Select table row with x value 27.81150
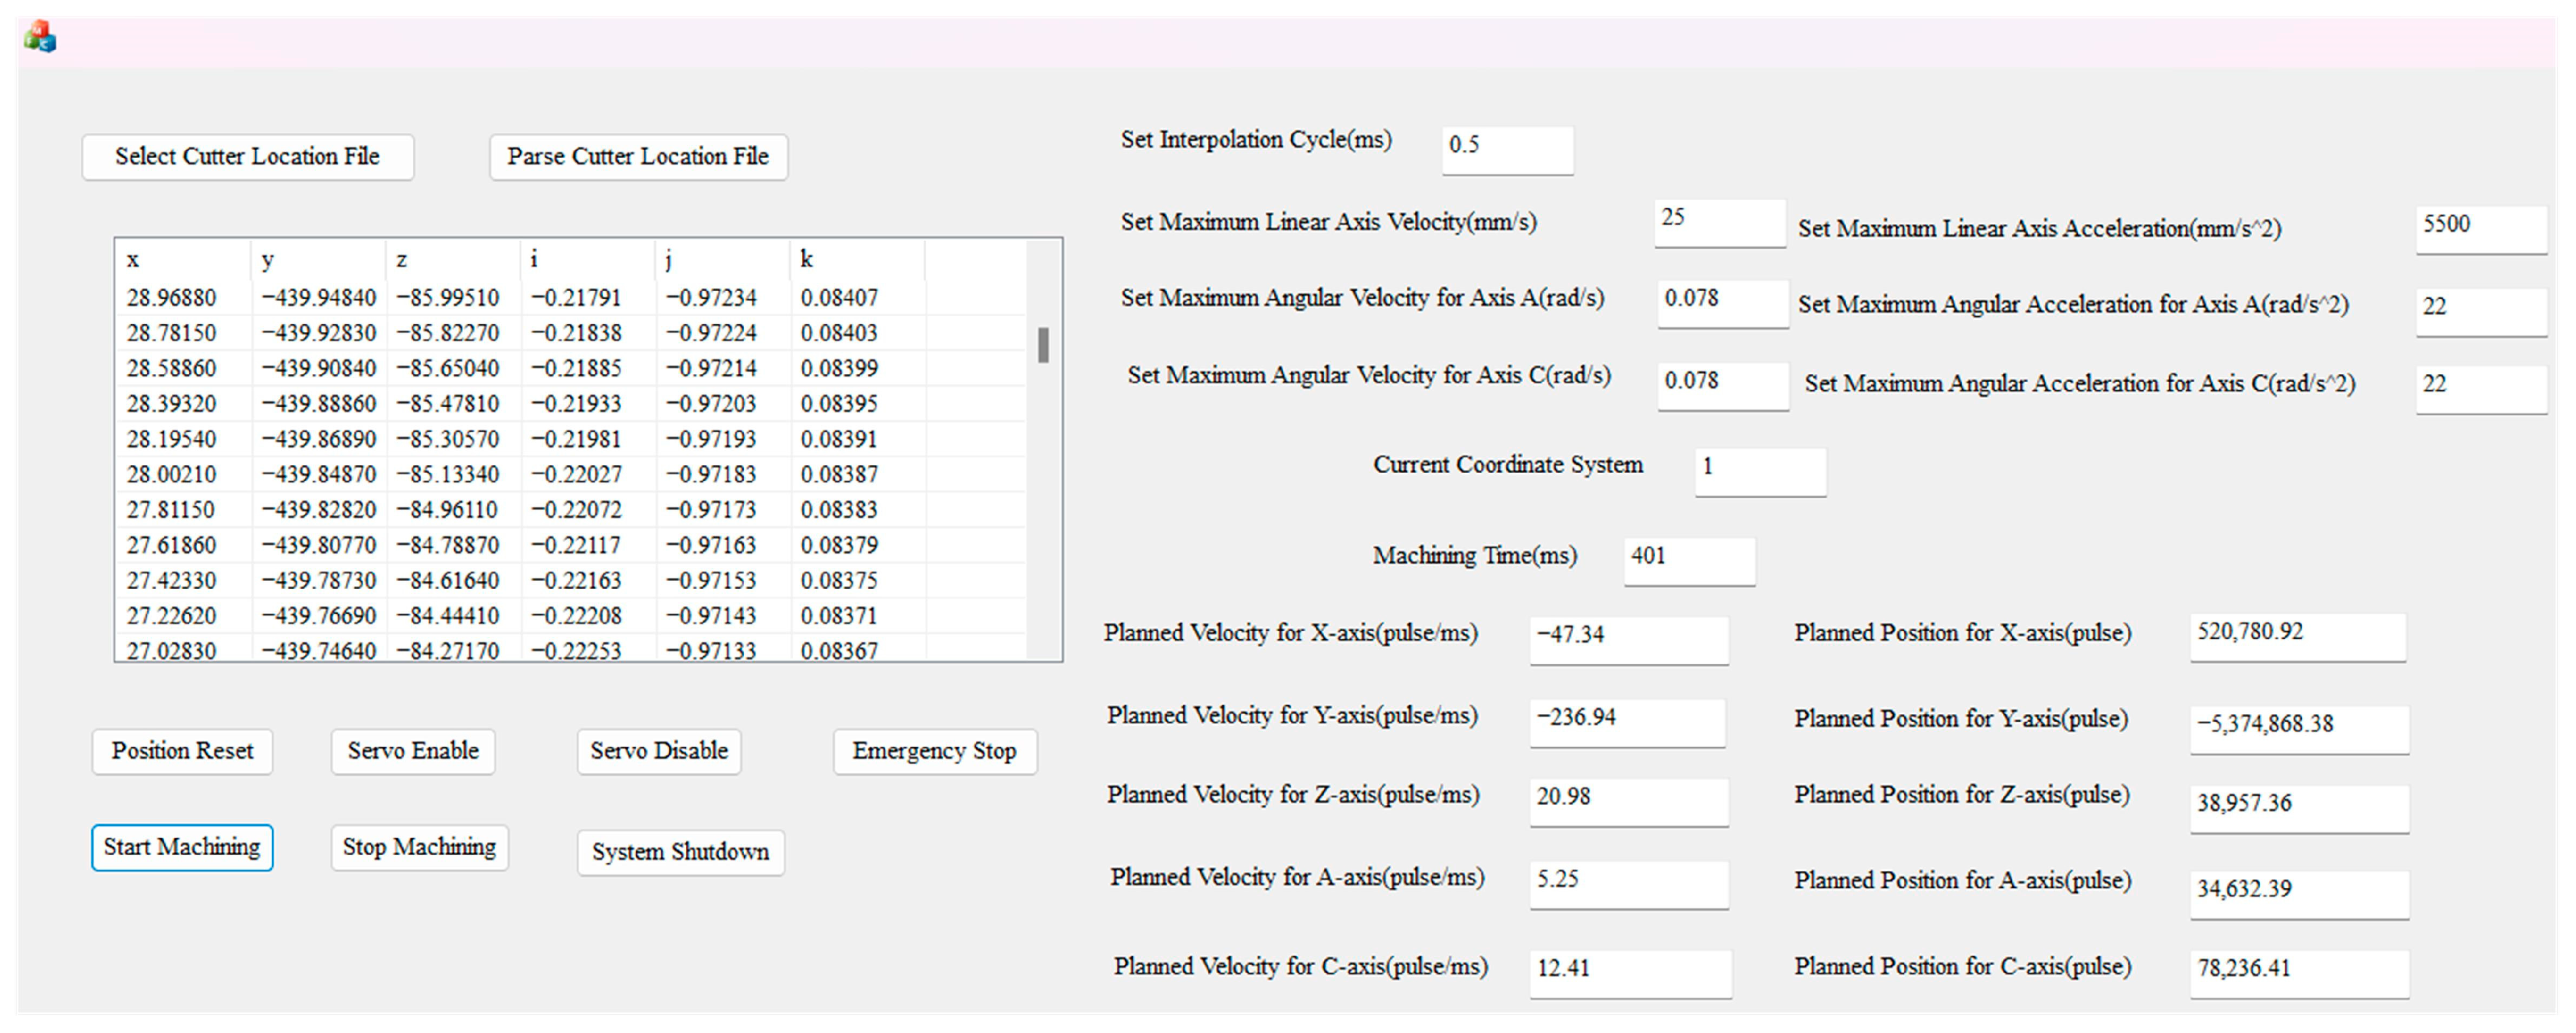This screenshot has width=2576, height=1033. click(571, 510)
